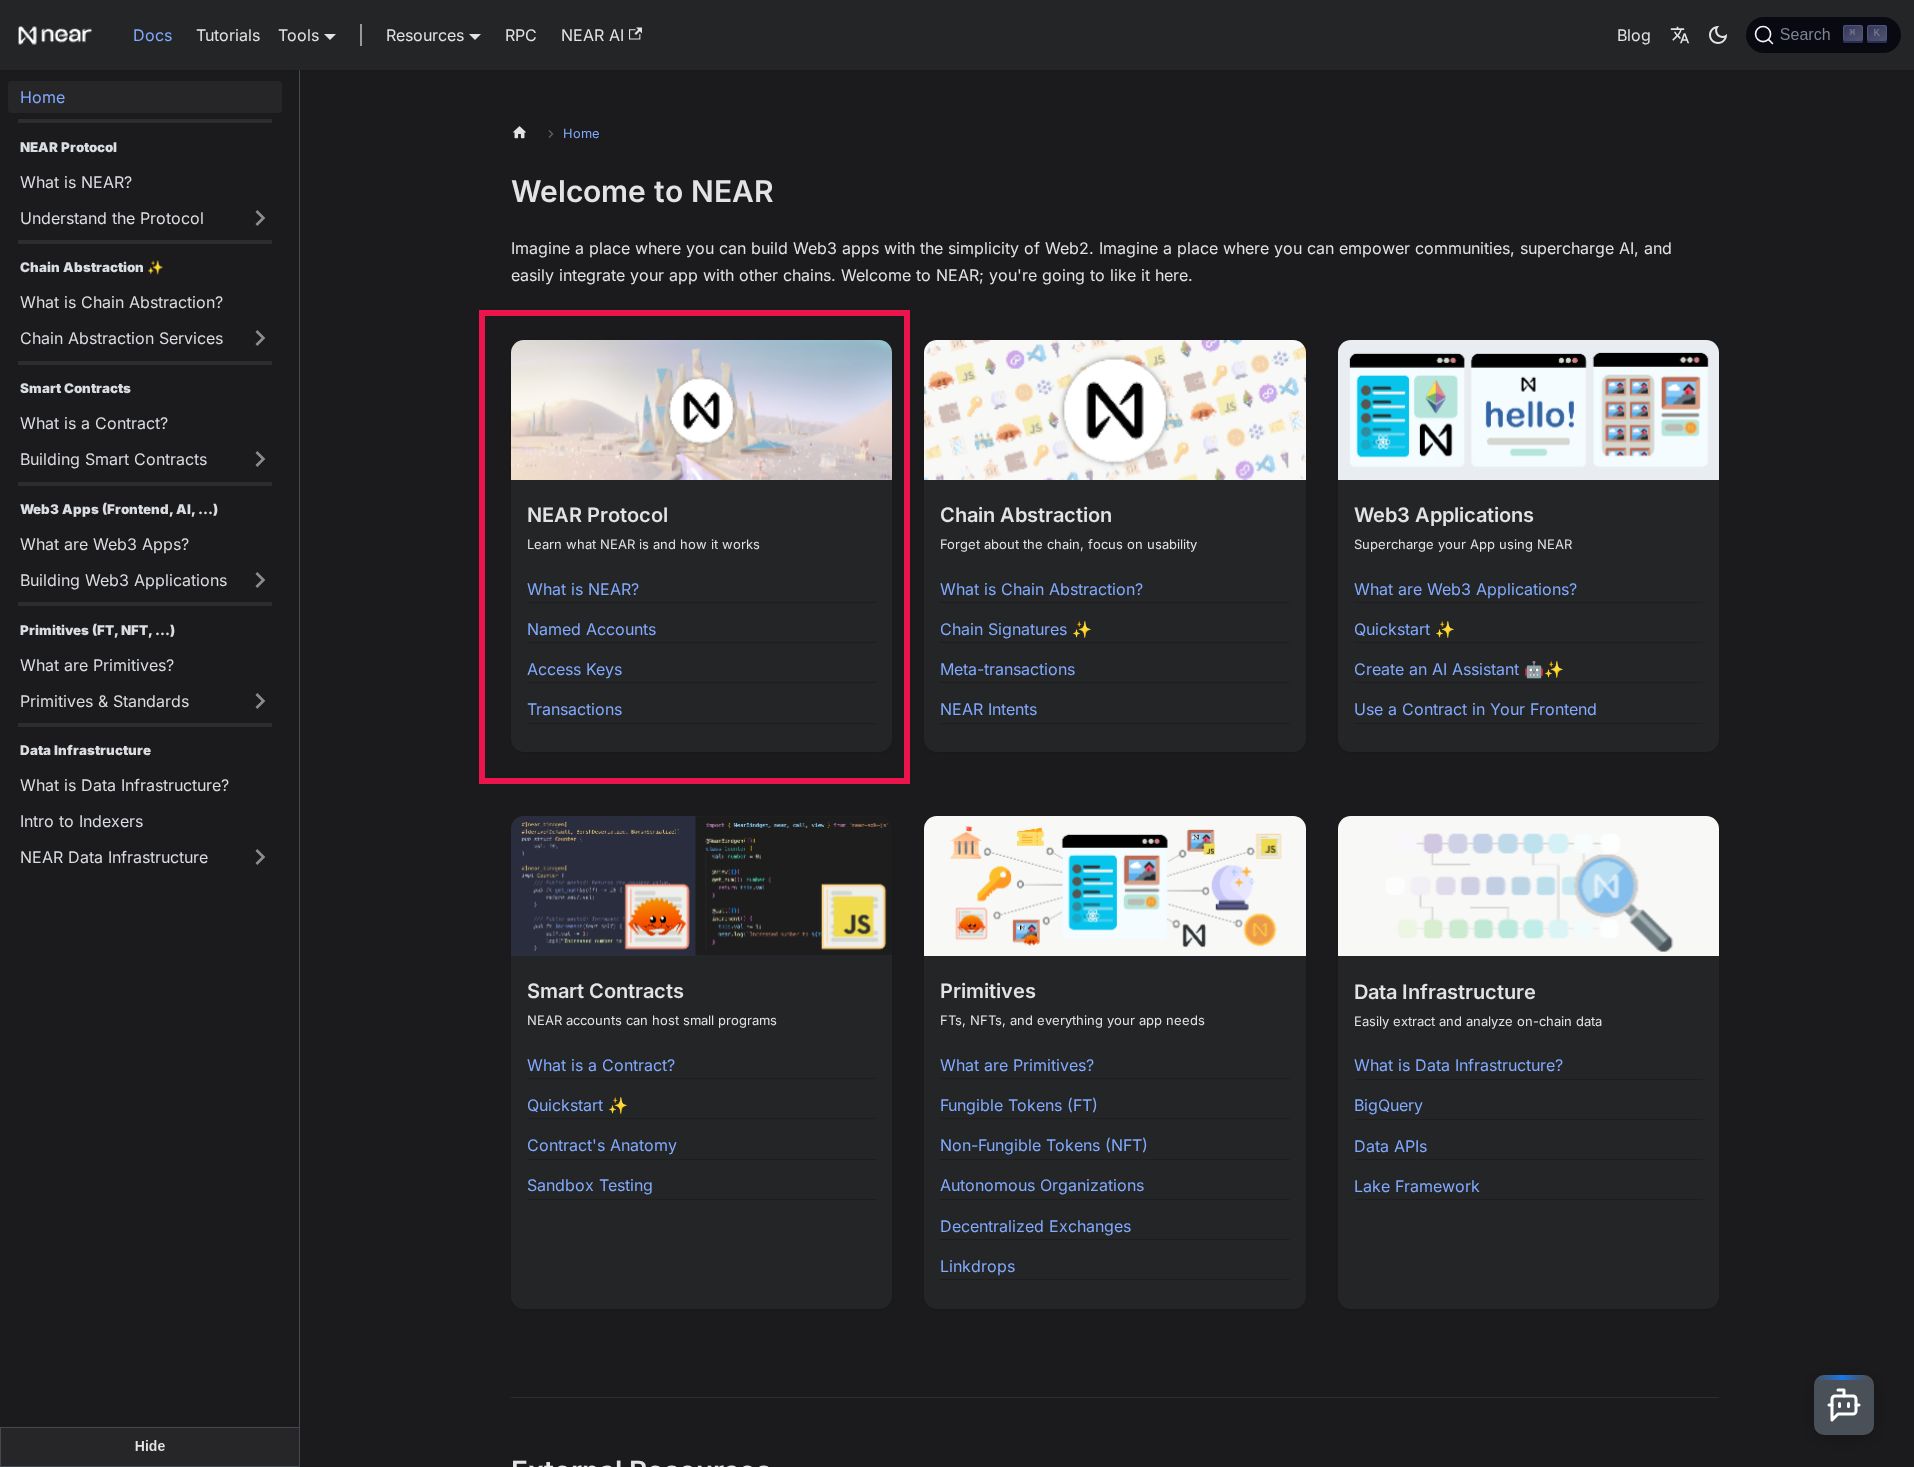The image size is (1914, 1467).
Task: Open Web3 Applications Quickstart link
Action: 1403,629
